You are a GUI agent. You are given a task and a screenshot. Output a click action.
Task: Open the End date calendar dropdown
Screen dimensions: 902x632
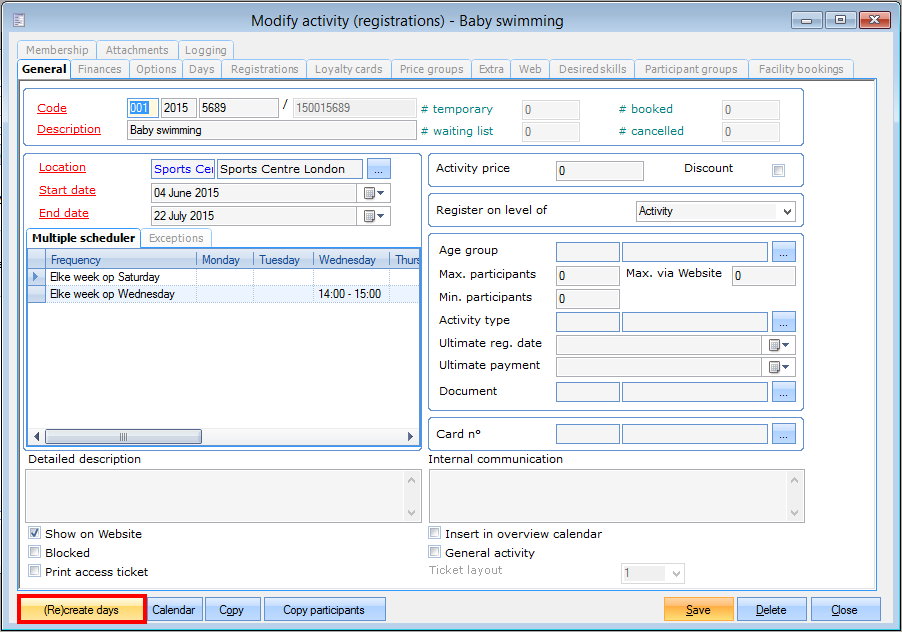point(375,216)
